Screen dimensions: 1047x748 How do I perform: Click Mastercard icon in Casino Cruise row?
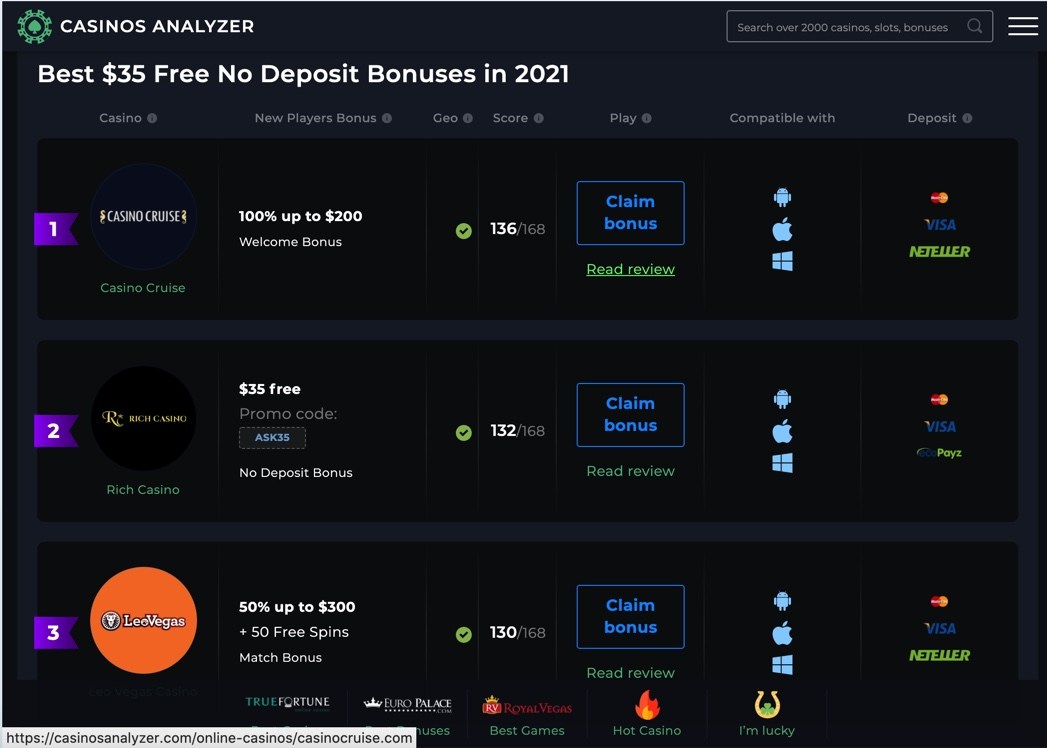pyautogui.click(x=939, y=198)
